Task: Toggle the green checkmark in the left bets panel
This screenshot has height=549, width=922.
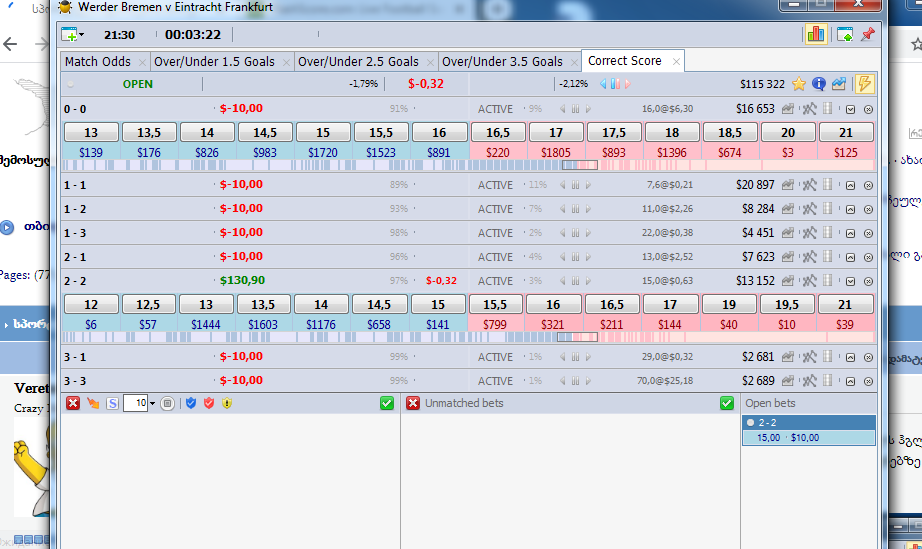Action: coord(386,403)
